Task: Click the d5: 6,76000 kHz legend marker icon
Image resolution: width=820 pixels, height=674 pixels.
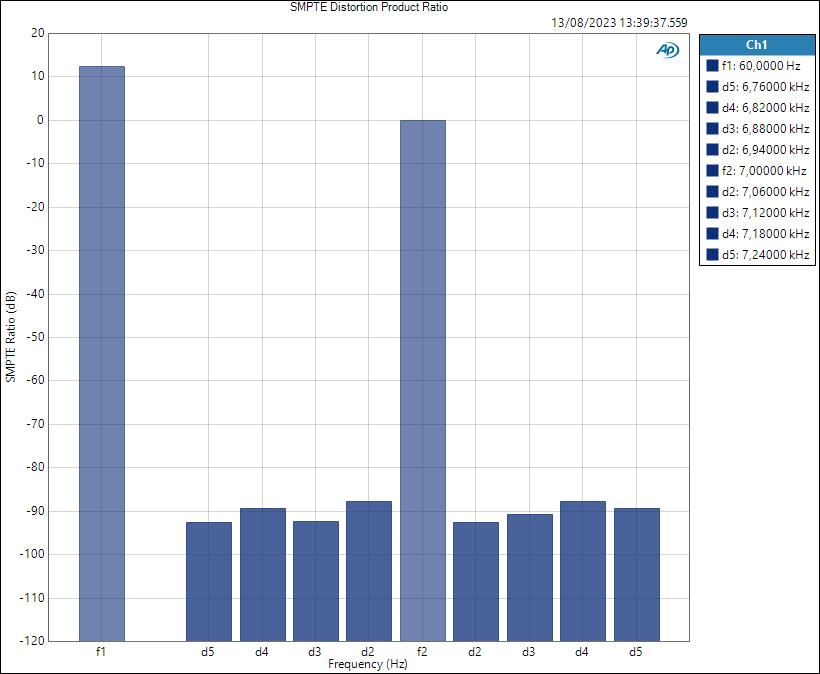Action: click(x=713, y=84)
